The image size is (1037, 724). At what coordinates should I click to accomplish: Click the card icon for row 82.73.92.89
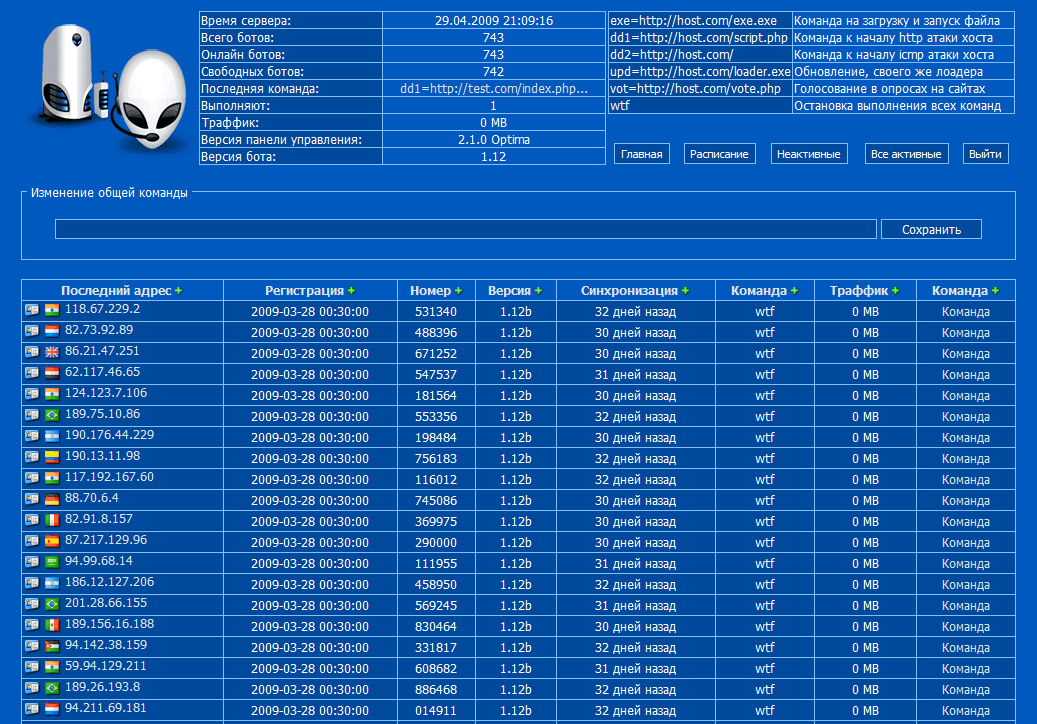pos(32,331)
